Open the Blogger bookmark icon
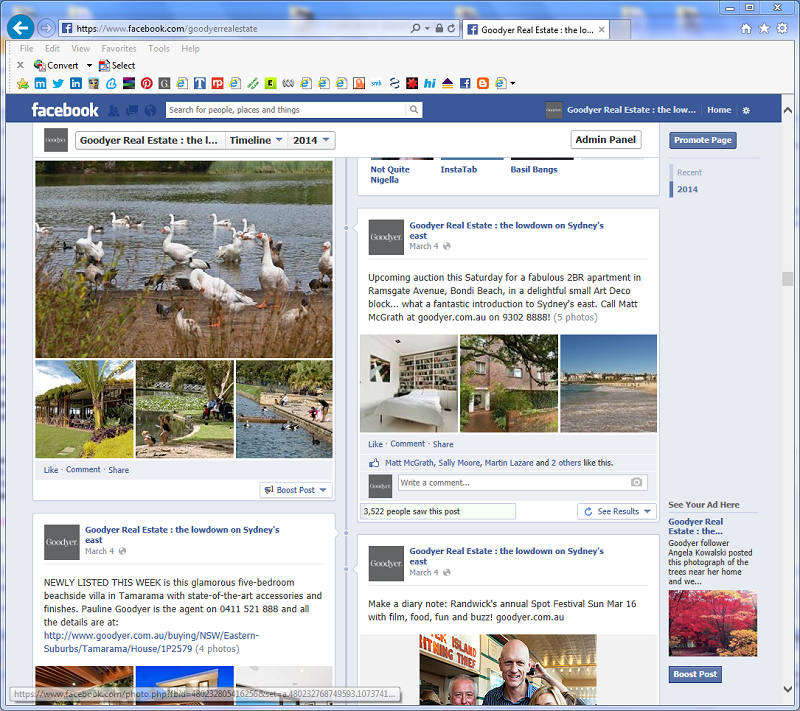Screen dimensions: 800x711 (x=483, y=83)
